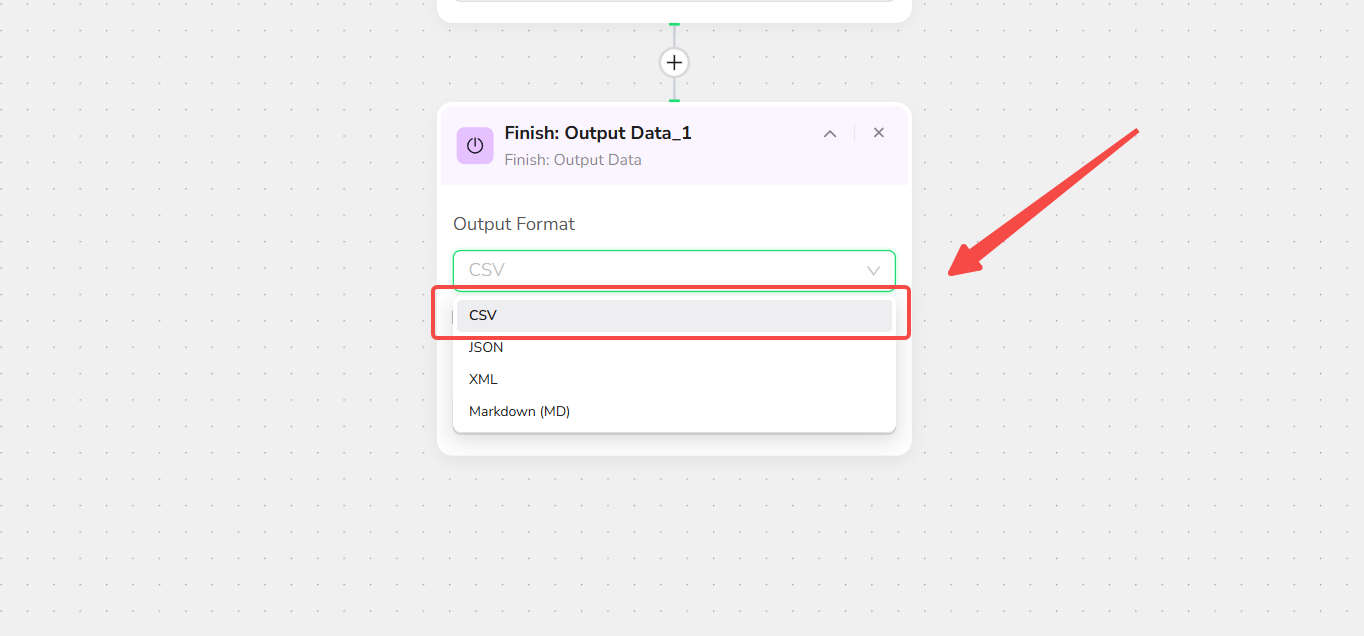This screenshot has height=636, width=1364.
Task: Click the red arrow annotation
Action: click(x=1043, y=201)
